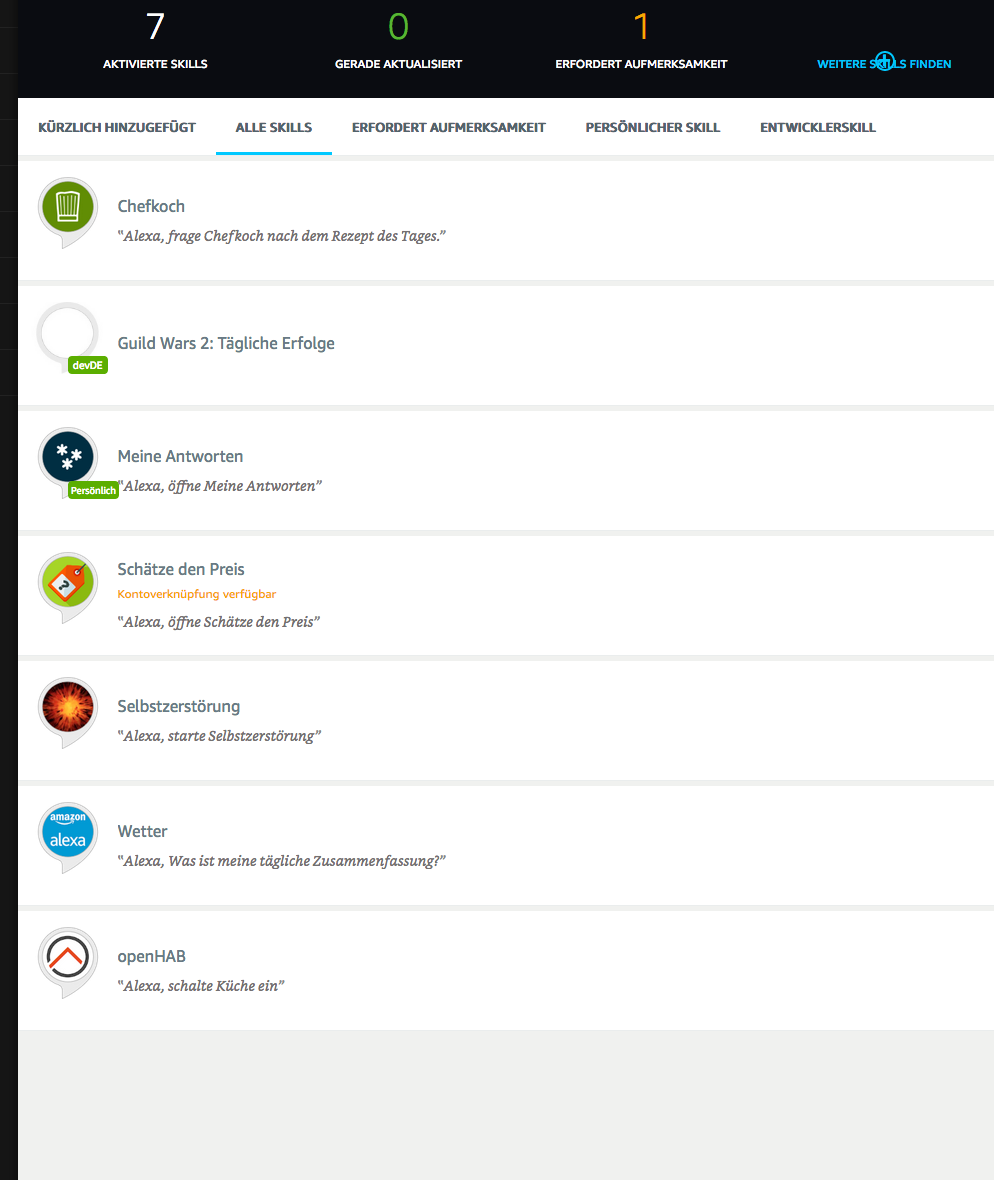The width and height of the screenshot is (994, 1180).
Task: Open the Wetter skill title
Action: coord(142,831)
